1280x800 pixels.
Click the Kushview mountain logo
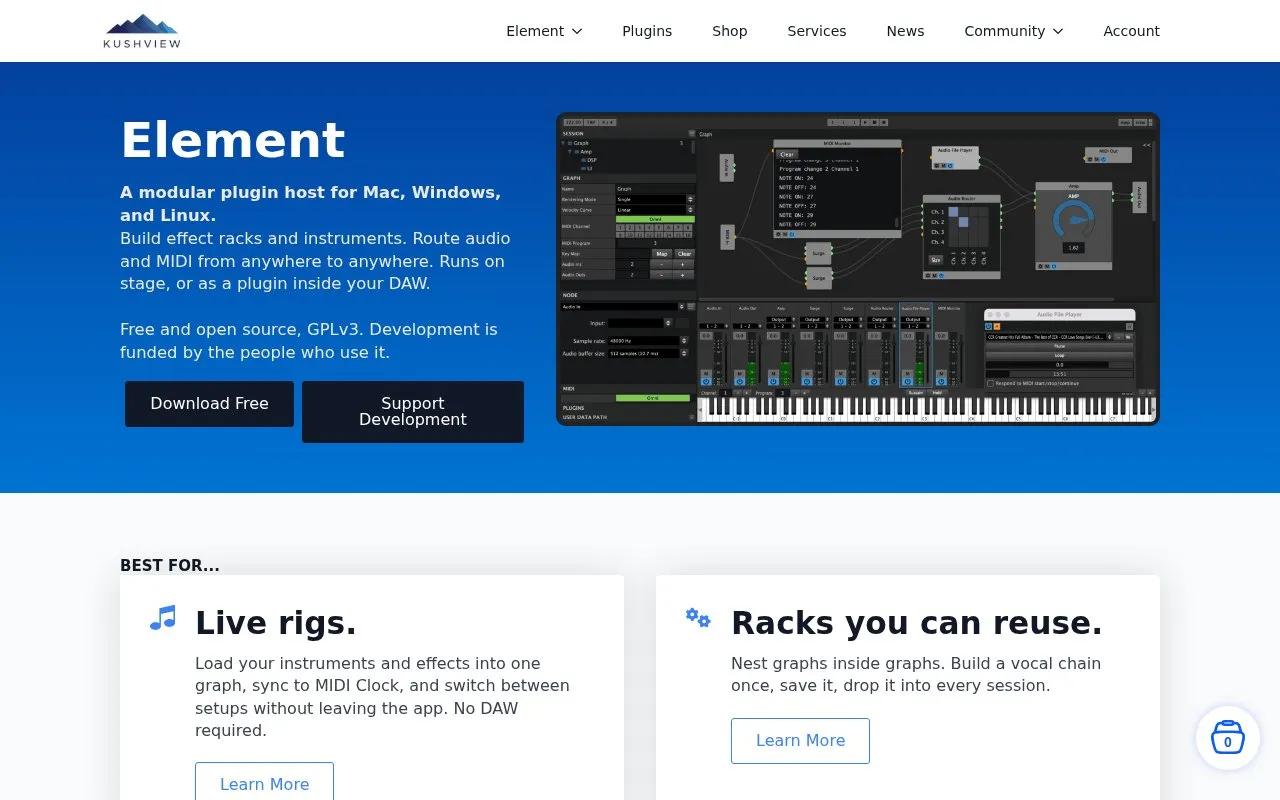click(x=142, y=31)
